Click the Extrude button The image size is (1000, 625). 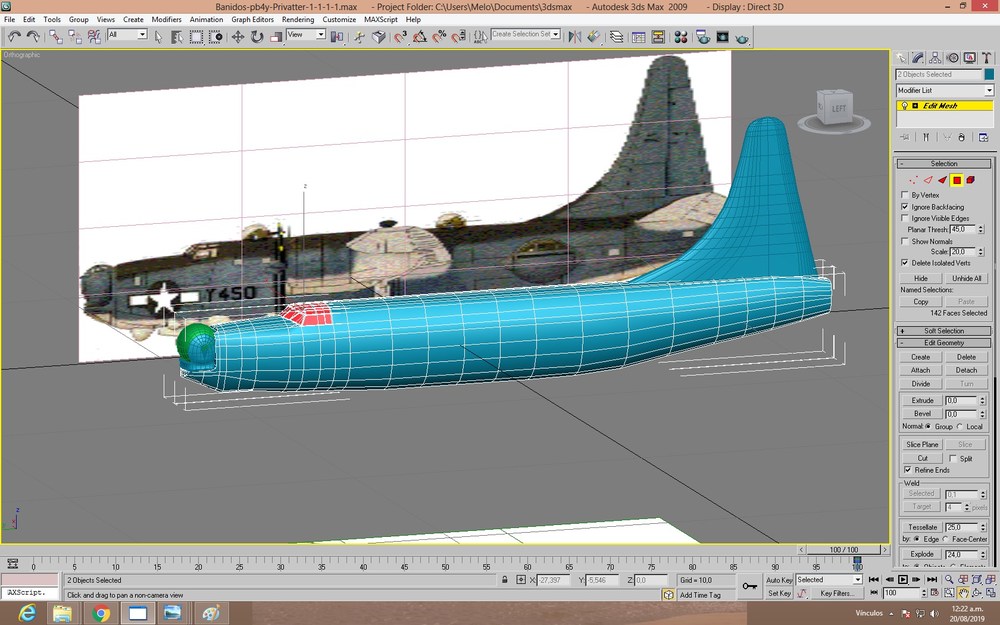[x=922, y=401]
